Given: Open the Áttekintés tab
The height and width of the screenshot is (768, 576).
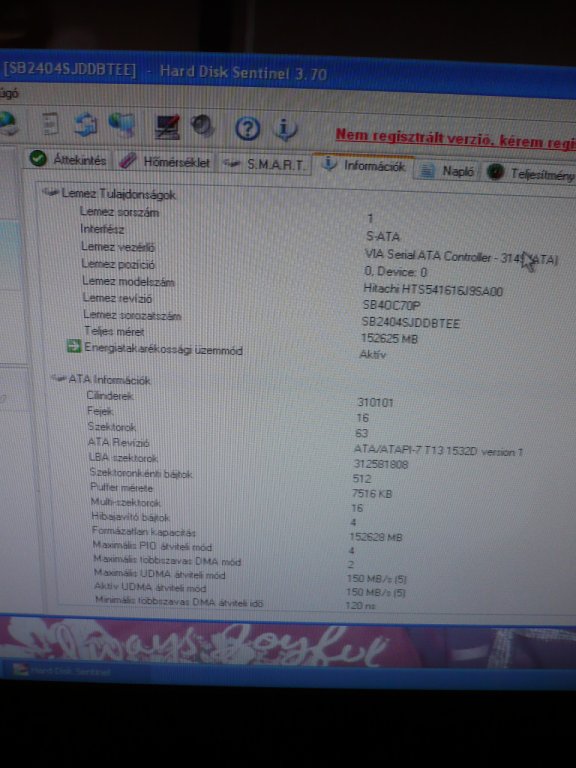Looking at the screenshot, I should (x=69, y=159).
